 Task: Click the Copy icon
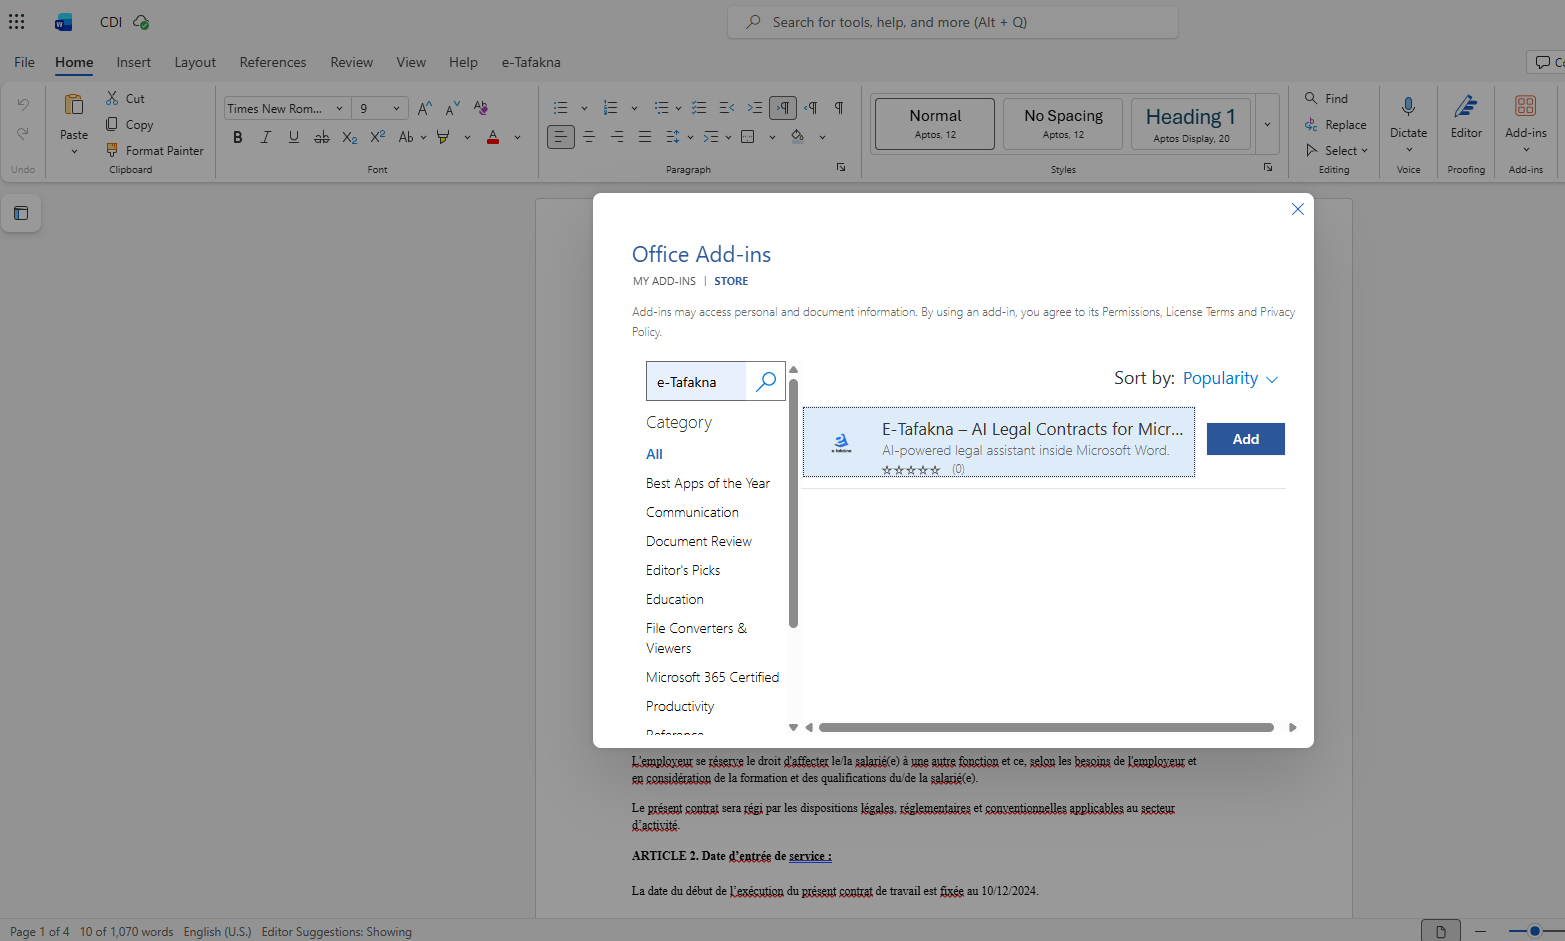tap(112, 124)
